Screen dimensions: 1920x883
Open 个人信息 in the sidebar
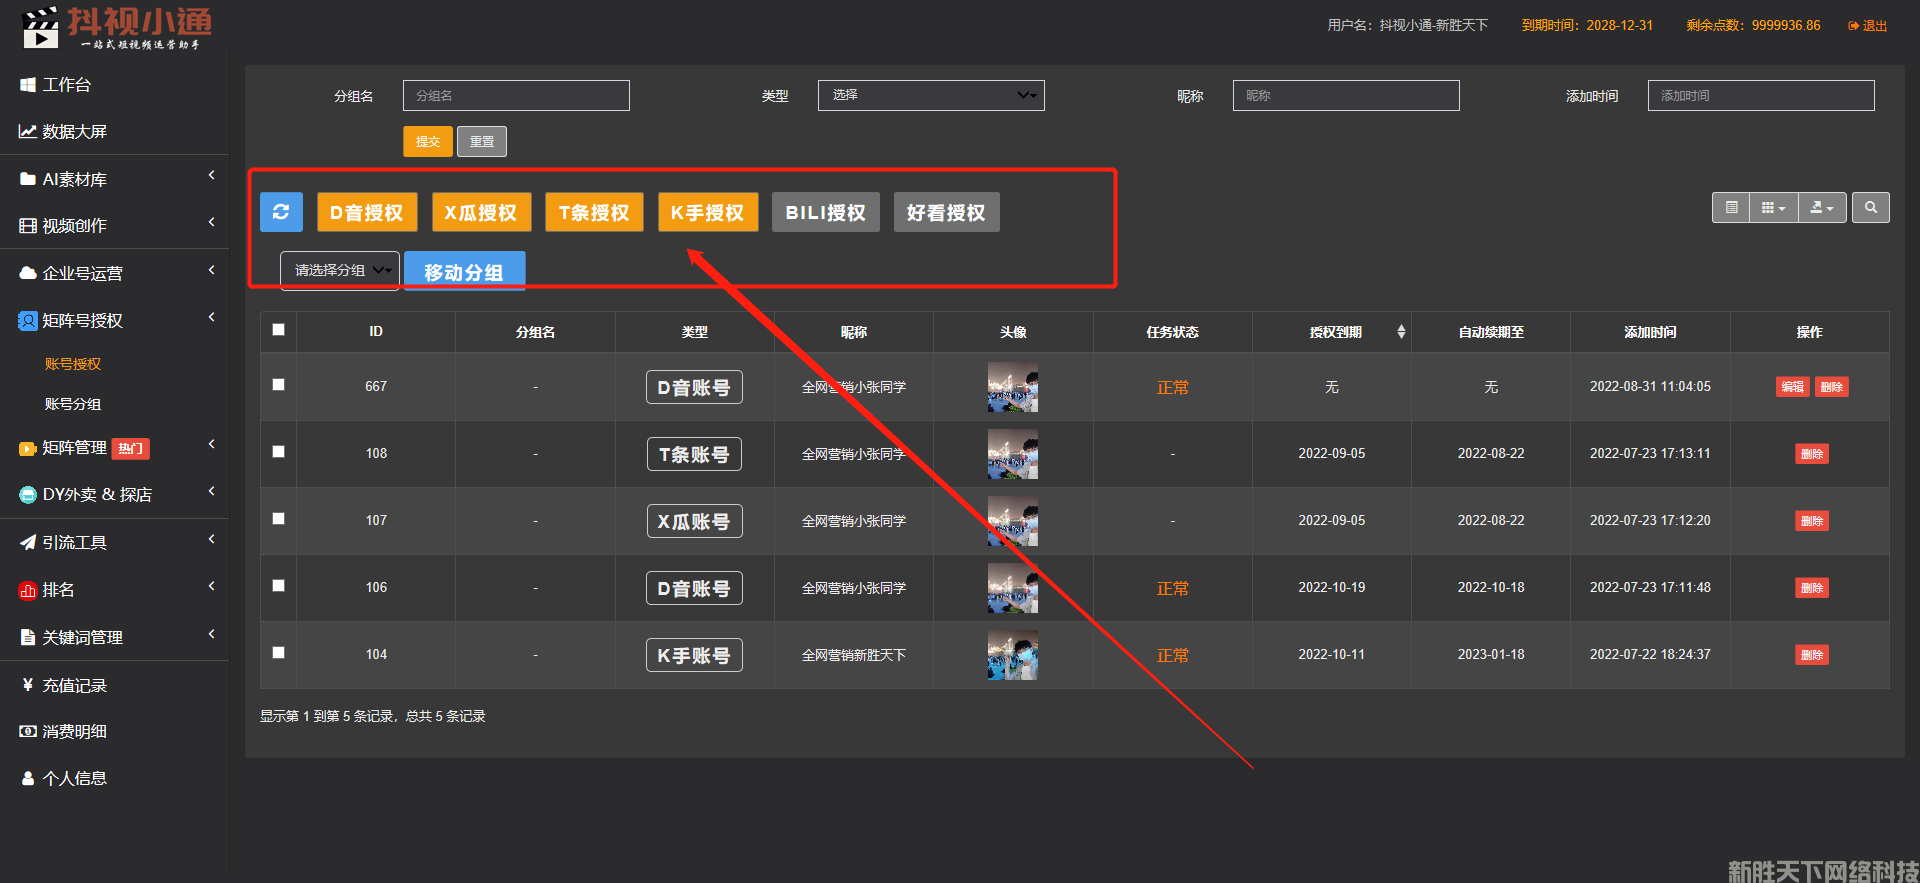(x=74, y=778)
